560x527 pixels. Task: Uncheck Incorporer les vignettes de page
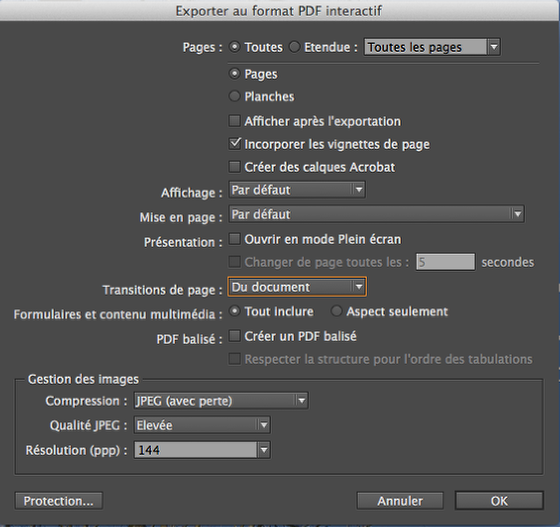pos(235,144)
